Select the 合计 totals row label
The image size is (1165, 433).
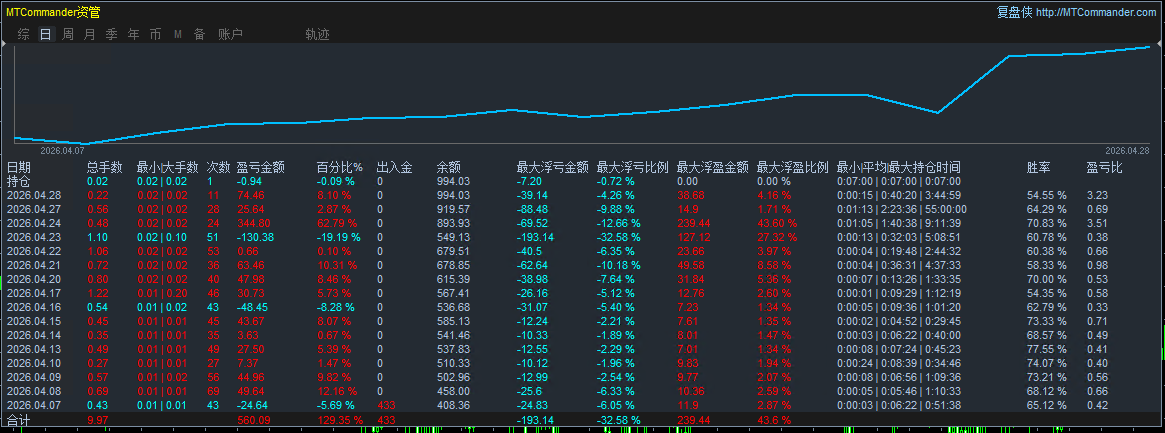pos(19,420)
